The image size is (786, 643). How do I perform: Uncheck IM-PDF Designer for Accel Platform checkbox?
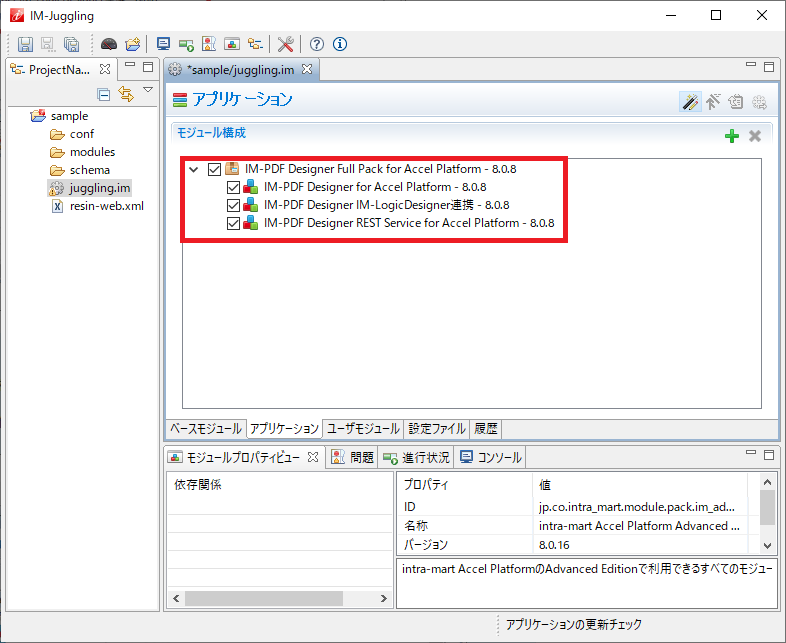tap(234, 187)
